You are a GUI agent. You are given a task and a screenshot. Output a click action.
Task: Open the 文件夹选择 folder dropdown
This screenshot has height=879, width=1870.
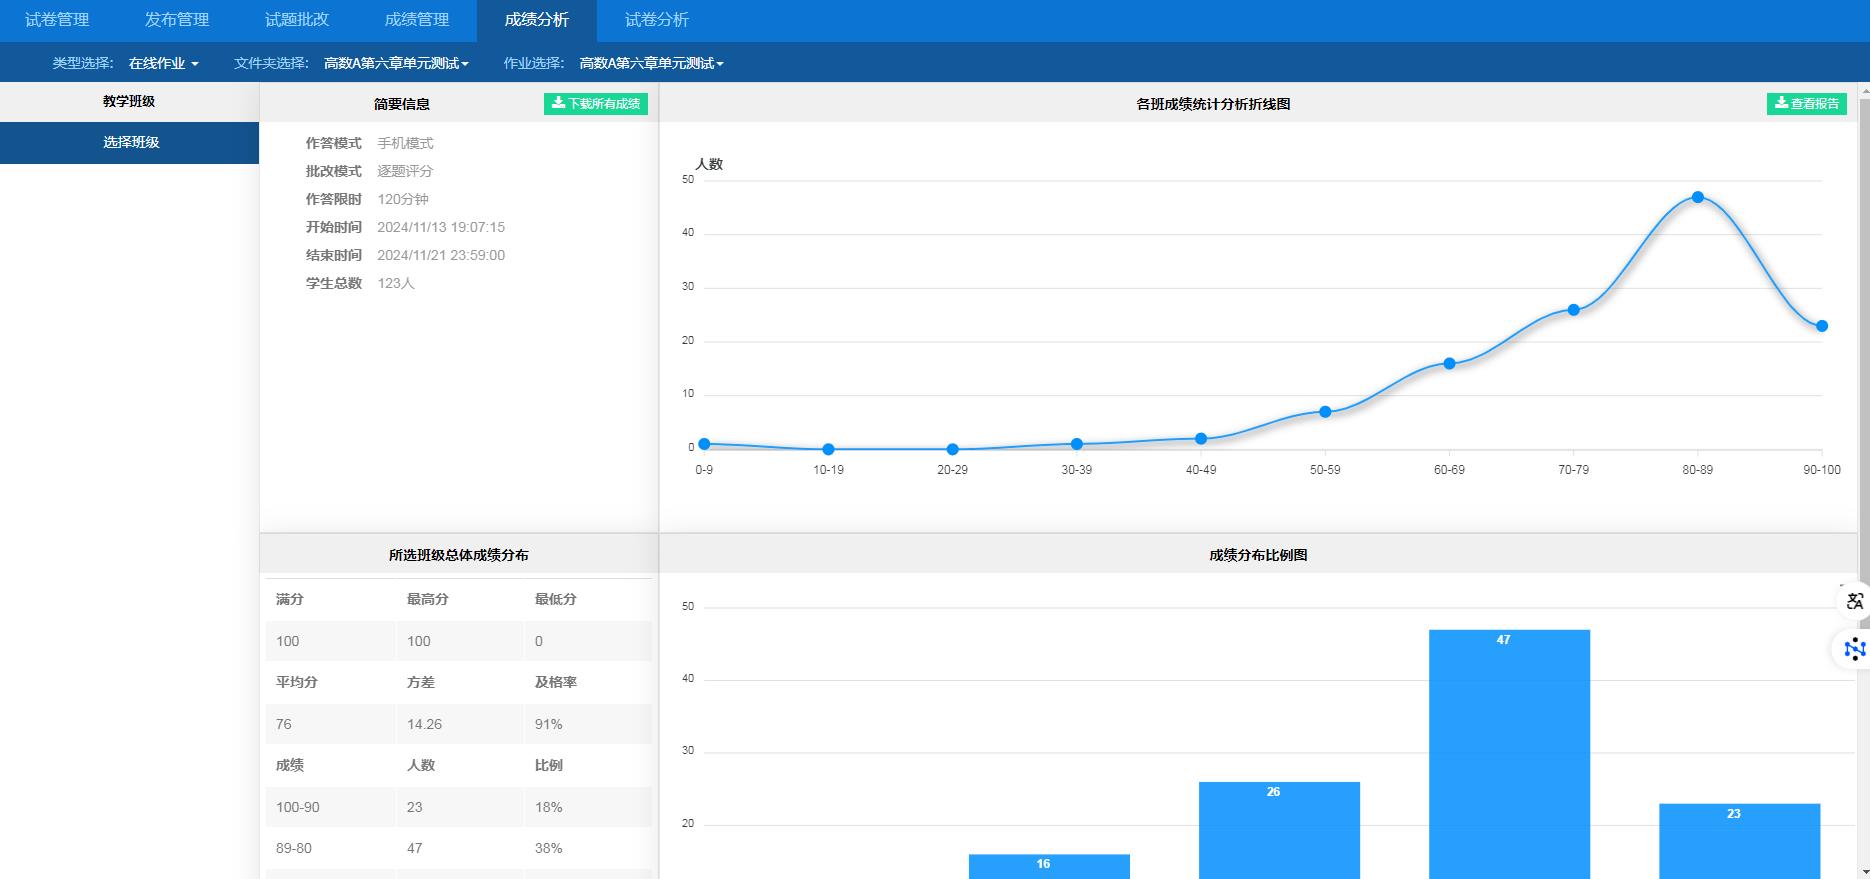(x=396, y=63)
